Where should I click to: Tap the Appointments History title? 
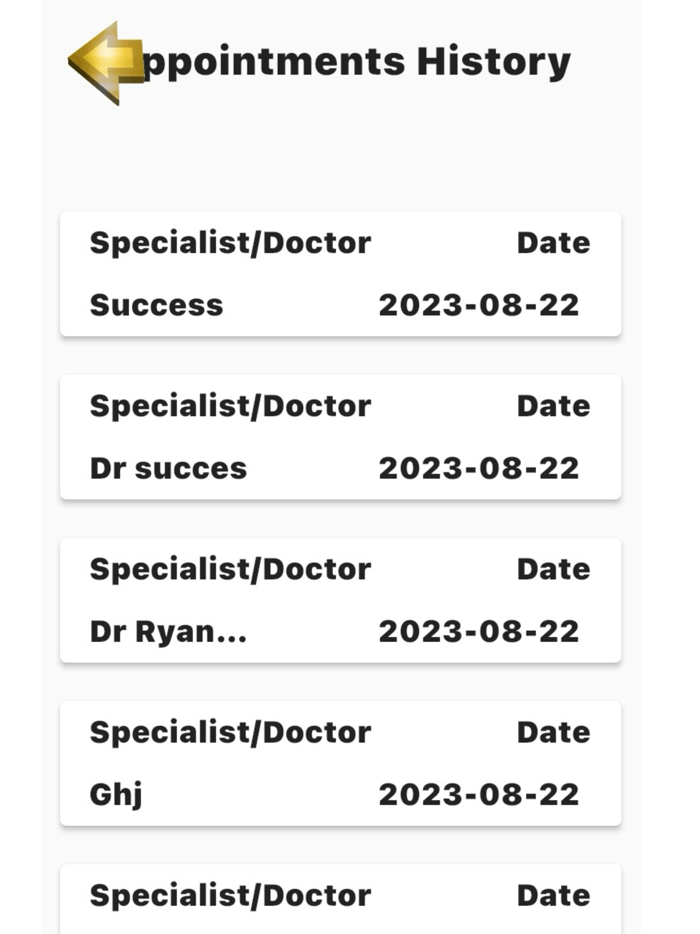[355, 60]
